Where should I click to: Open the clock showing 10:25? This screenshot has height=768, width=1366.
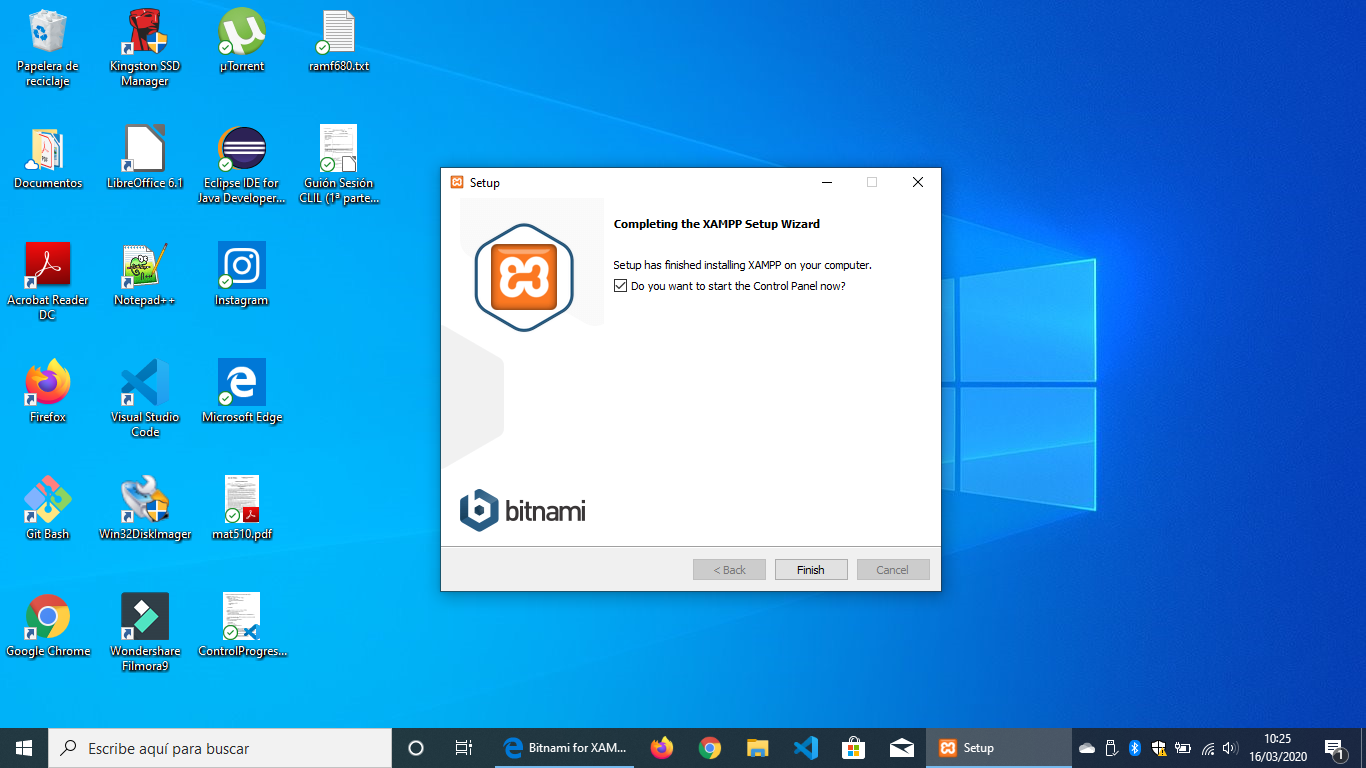(x=1278, y=748)
